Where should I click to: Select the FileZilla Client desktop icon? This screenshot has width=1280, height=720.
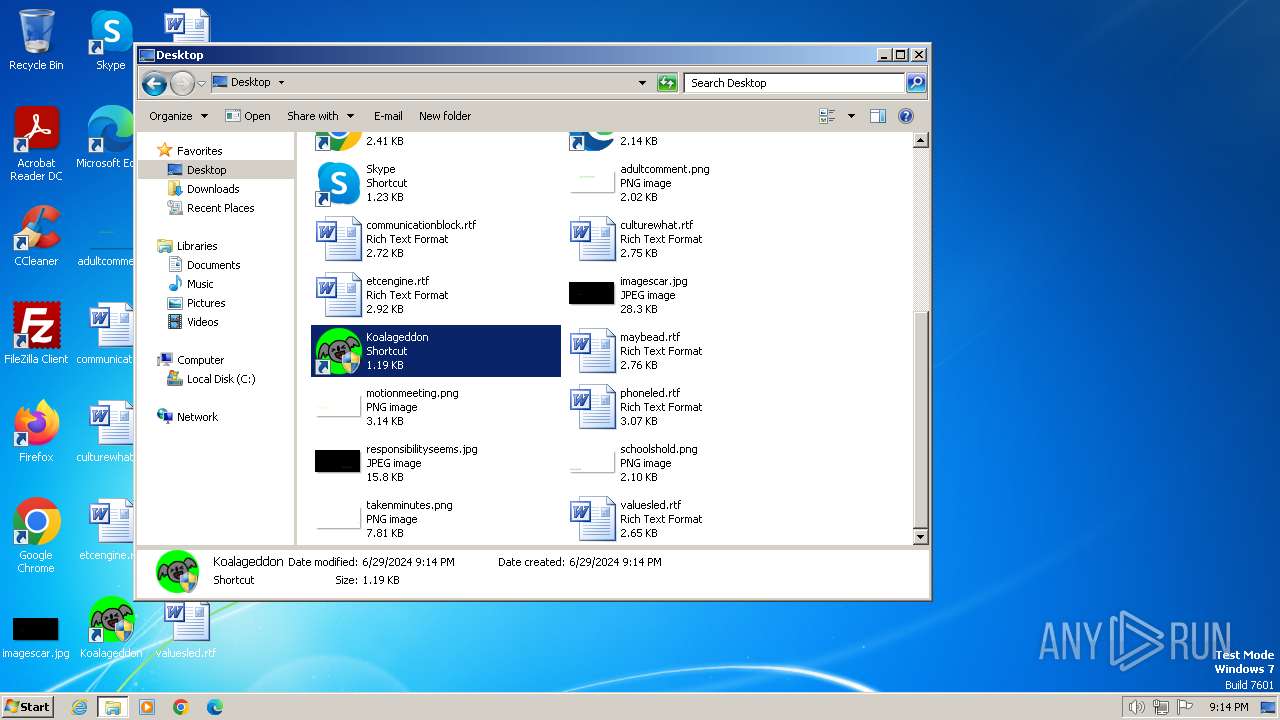pyautogui.click(x=36, y=333)
